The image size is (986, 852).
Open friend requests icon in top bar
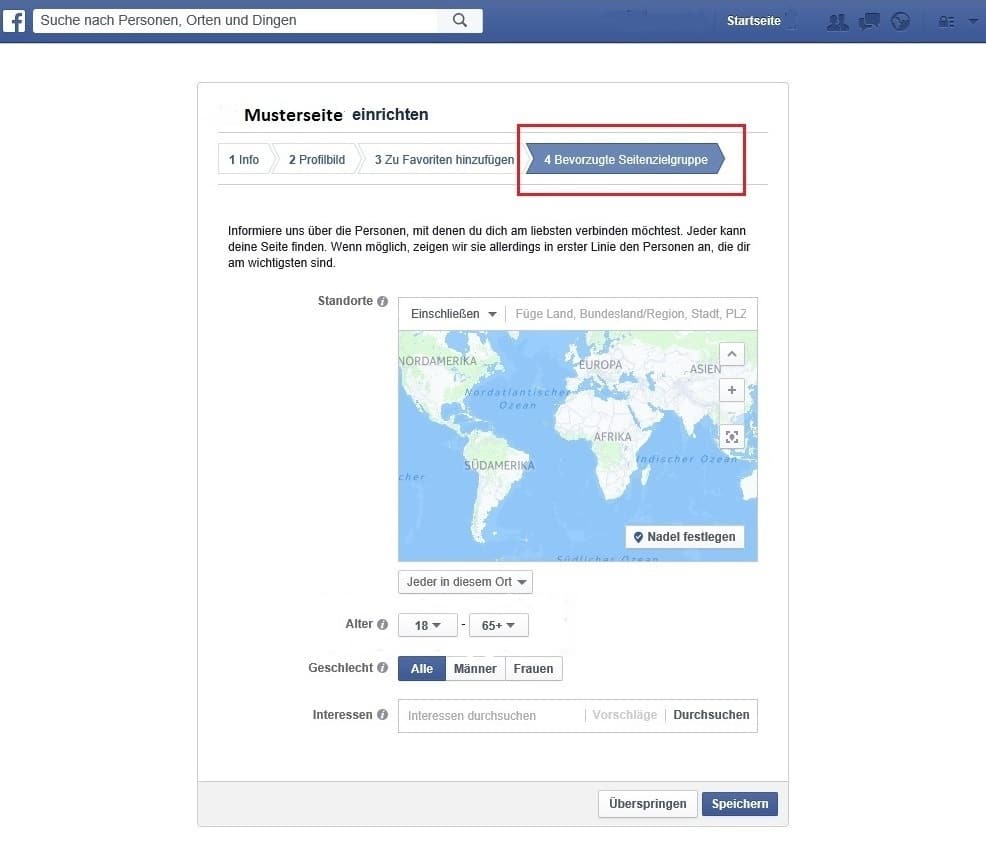(837, 21)
